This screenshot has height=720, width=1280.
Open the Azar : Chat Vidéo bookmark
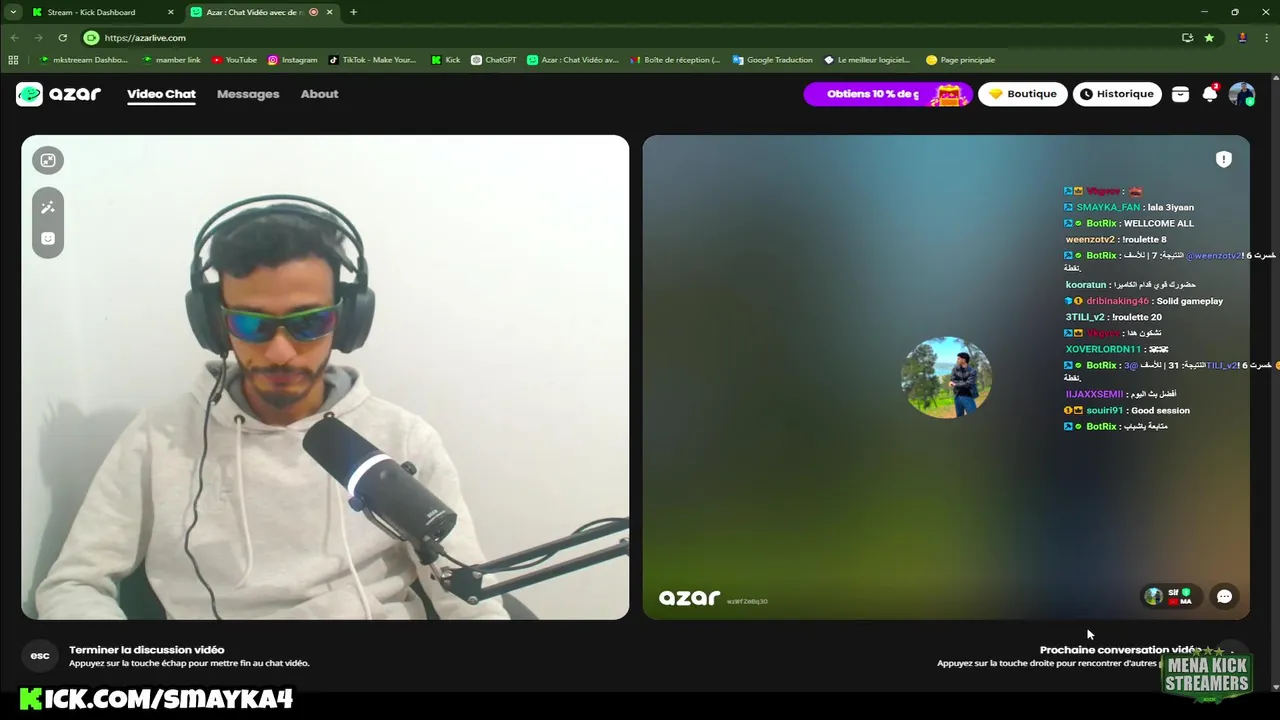573,60
